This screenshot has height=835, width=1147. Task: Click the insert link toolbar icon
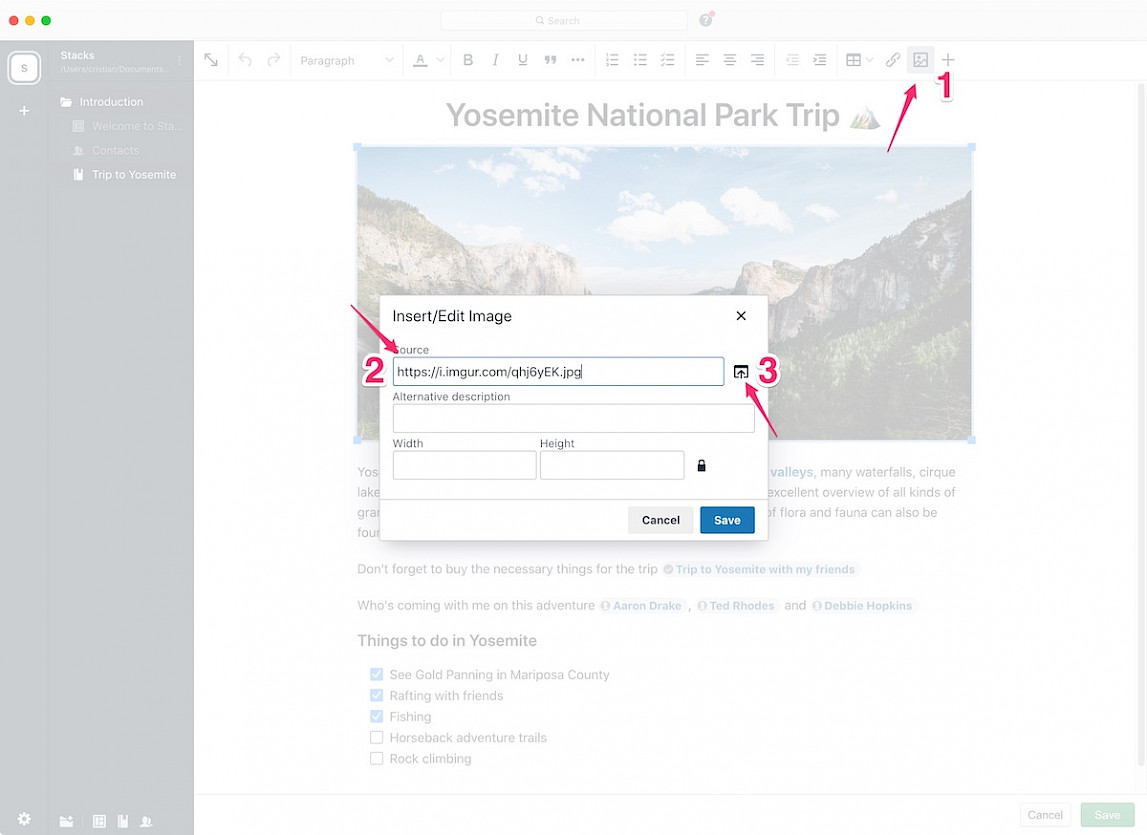tap(893, 60)
